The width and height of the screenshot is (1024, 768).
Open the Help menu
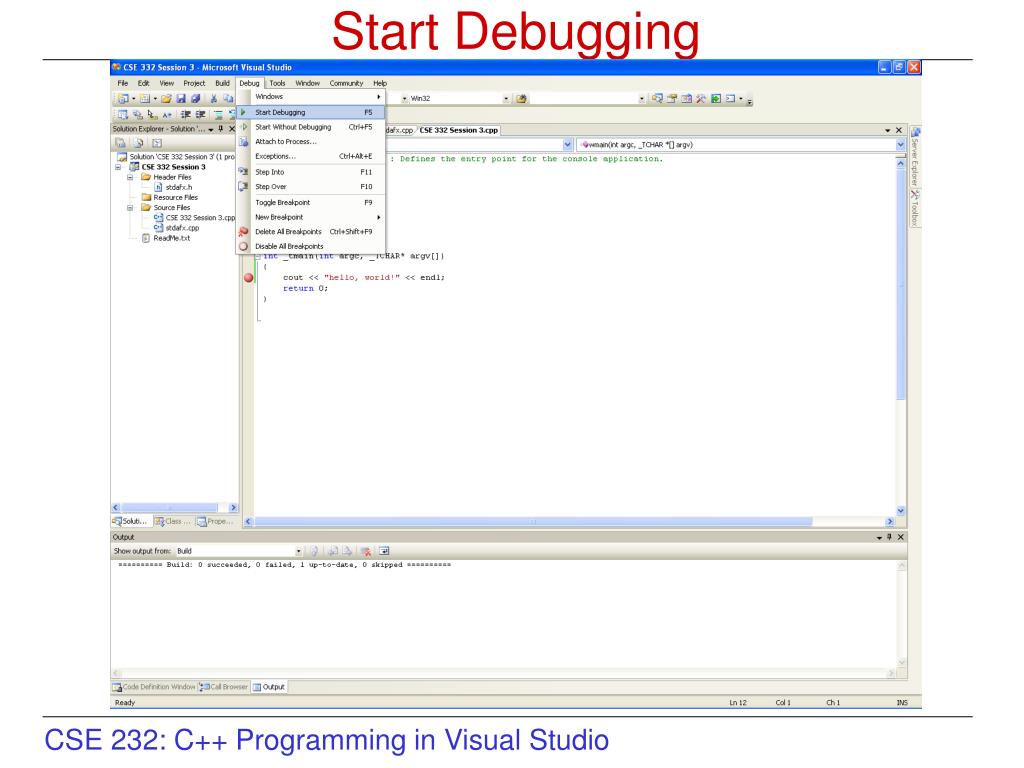380,83
